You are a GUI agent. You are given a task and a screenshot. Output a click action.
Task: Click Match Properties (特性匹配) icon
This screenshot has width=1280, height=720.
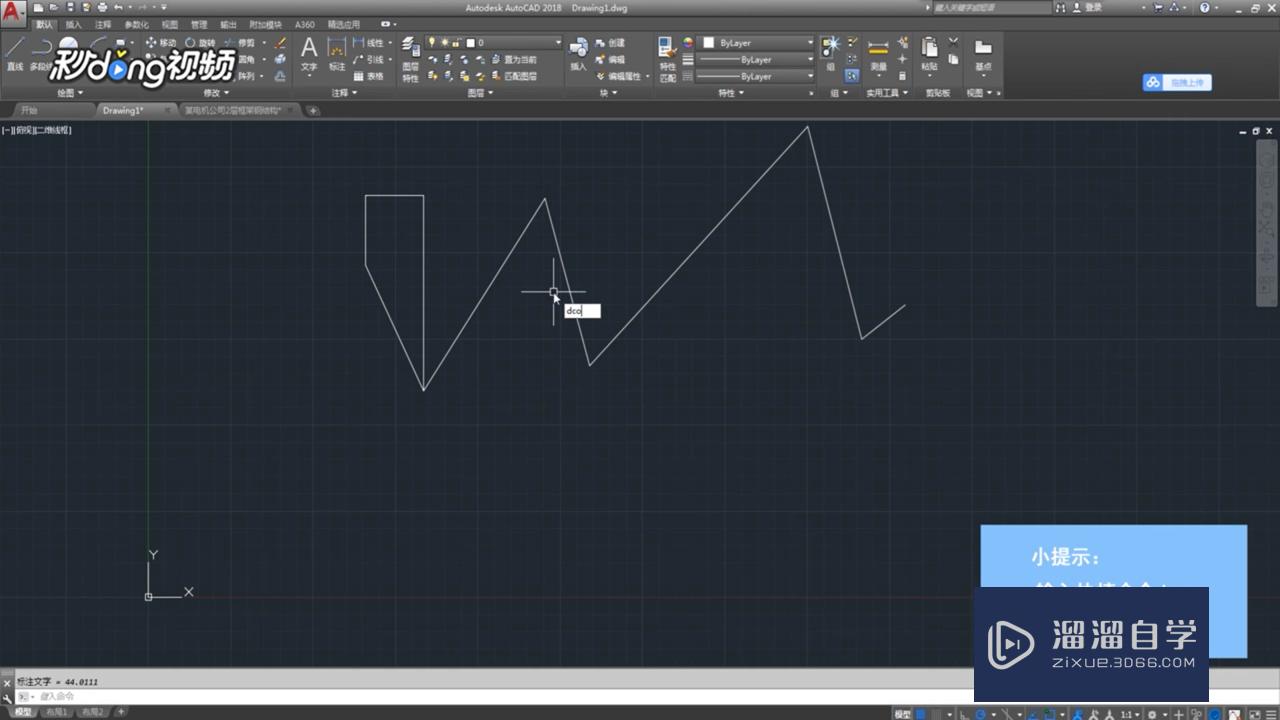(667, 60)
